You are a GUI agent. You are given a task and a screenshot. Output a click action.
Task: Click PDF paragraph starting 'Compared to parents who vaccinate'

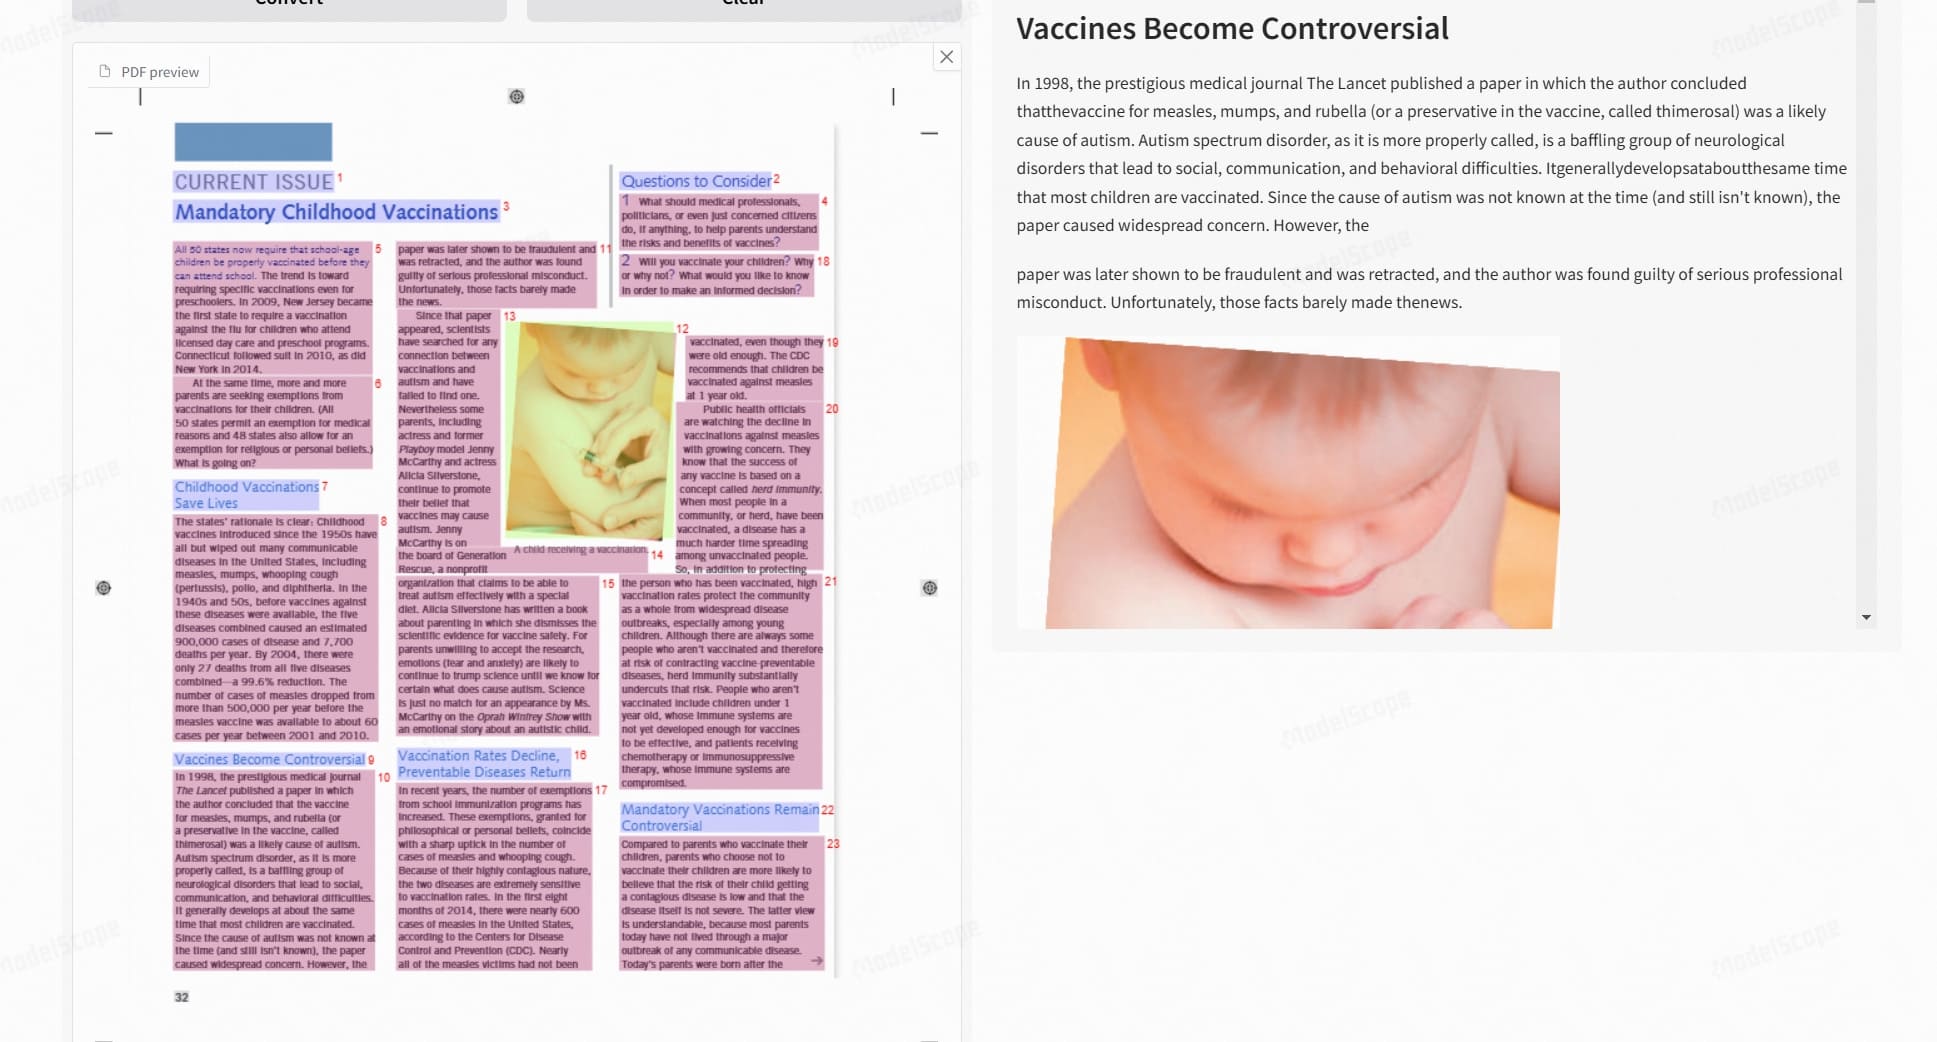pyautogui.click(x=722, y=904)
